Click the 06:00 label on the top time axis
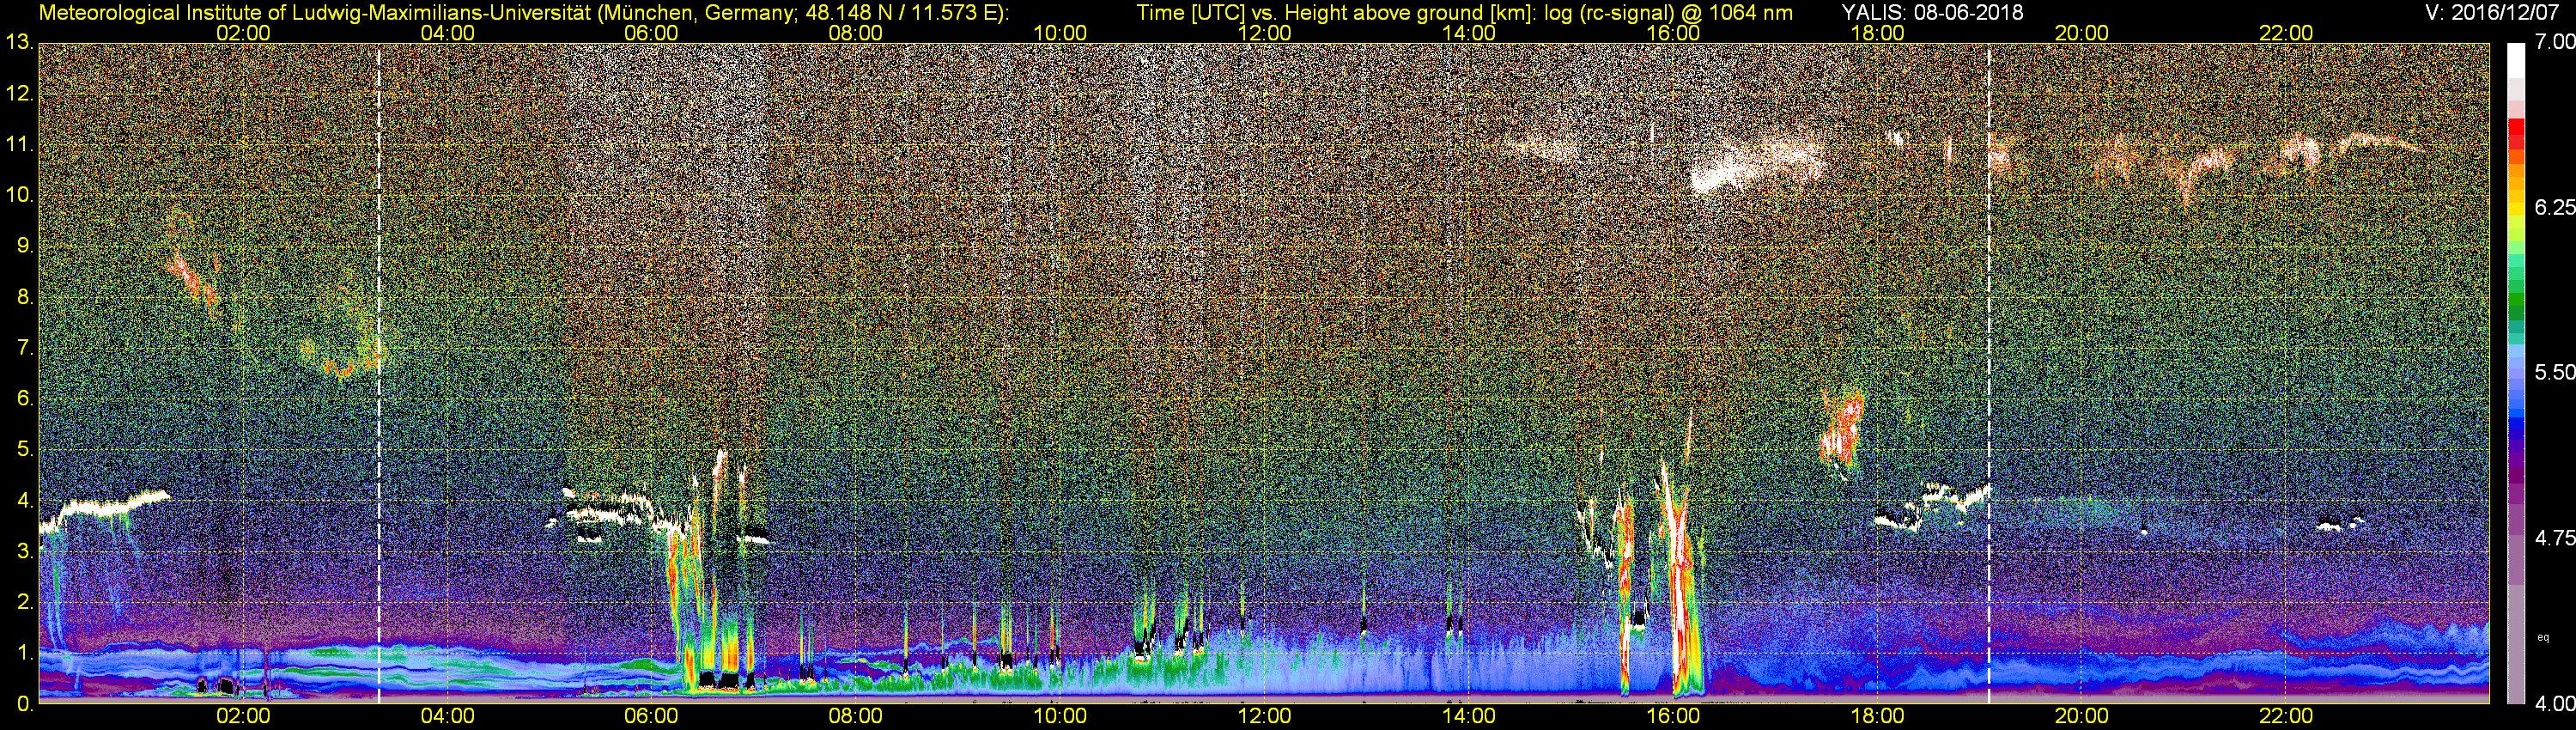This screenshot has height=730, width=2576. tap(651, 33)
